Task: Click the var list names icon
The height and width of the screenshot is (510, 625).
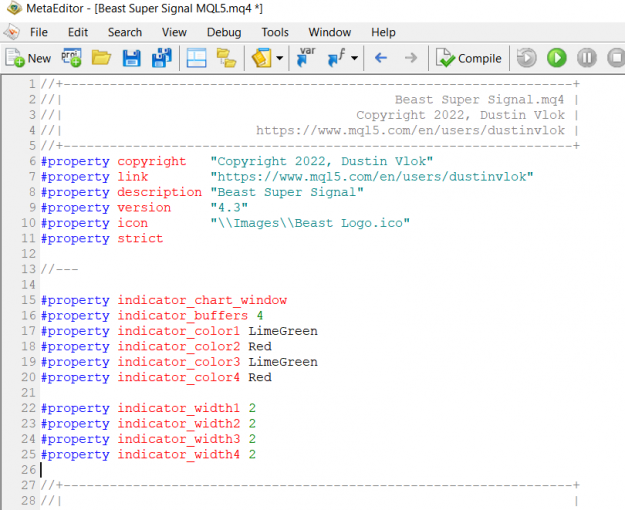Action: coord(306,57)
